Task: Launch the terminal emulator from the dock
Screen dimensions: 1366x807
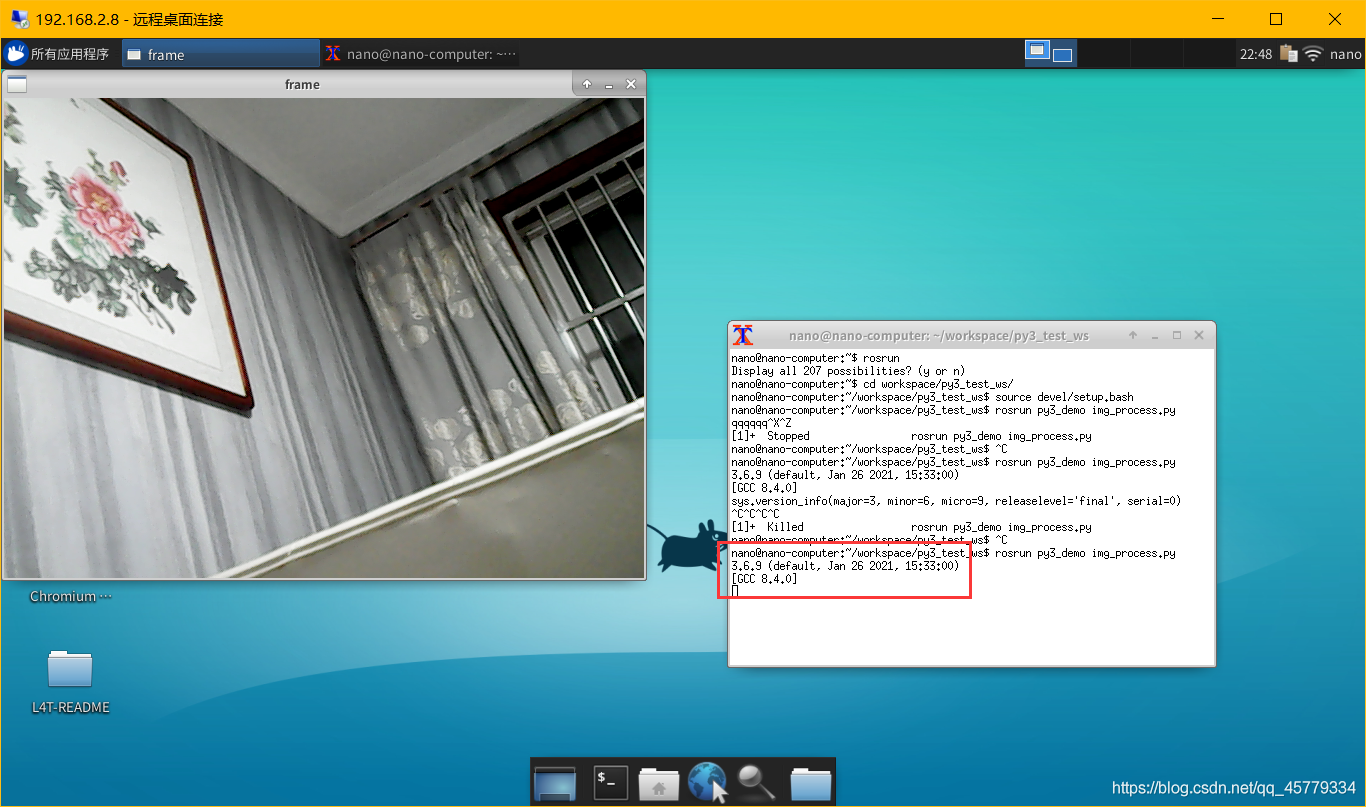Action: point(611,783)
